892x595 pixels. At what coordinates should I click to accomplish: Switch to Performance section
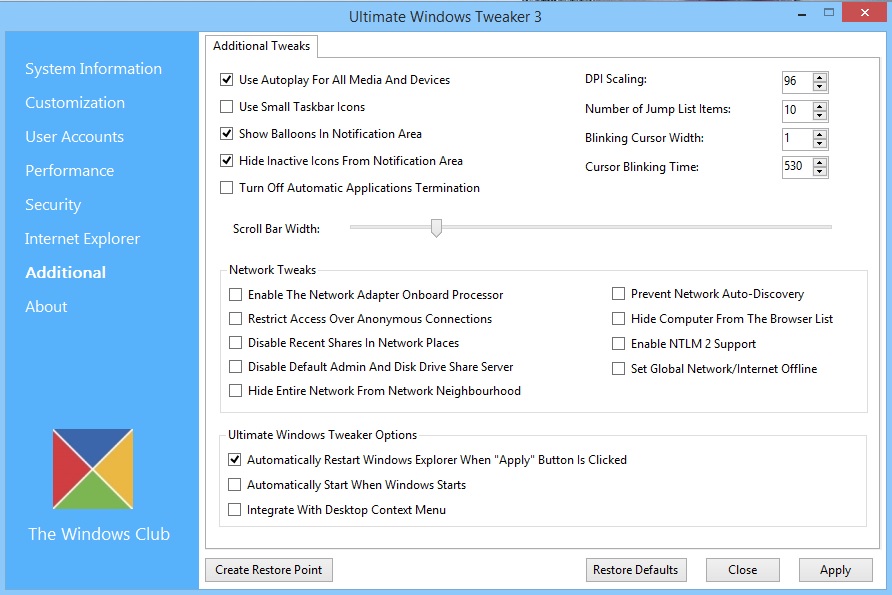69,171
